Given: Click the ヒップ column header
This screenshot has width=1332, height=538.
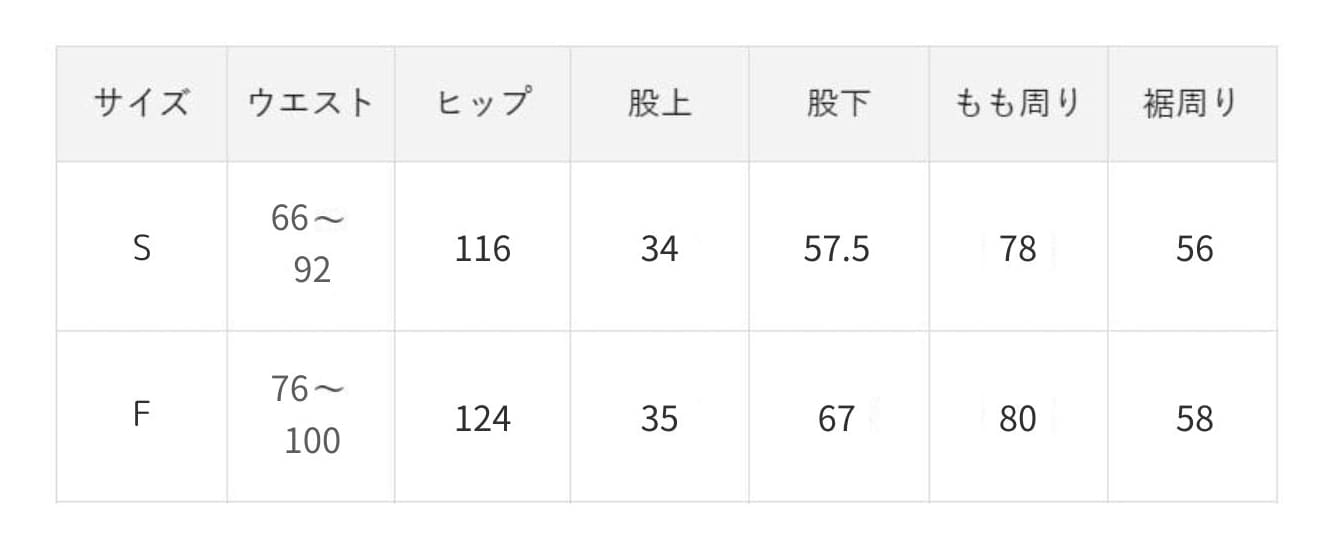Looking at the screenshot, I should coord(483,103).
